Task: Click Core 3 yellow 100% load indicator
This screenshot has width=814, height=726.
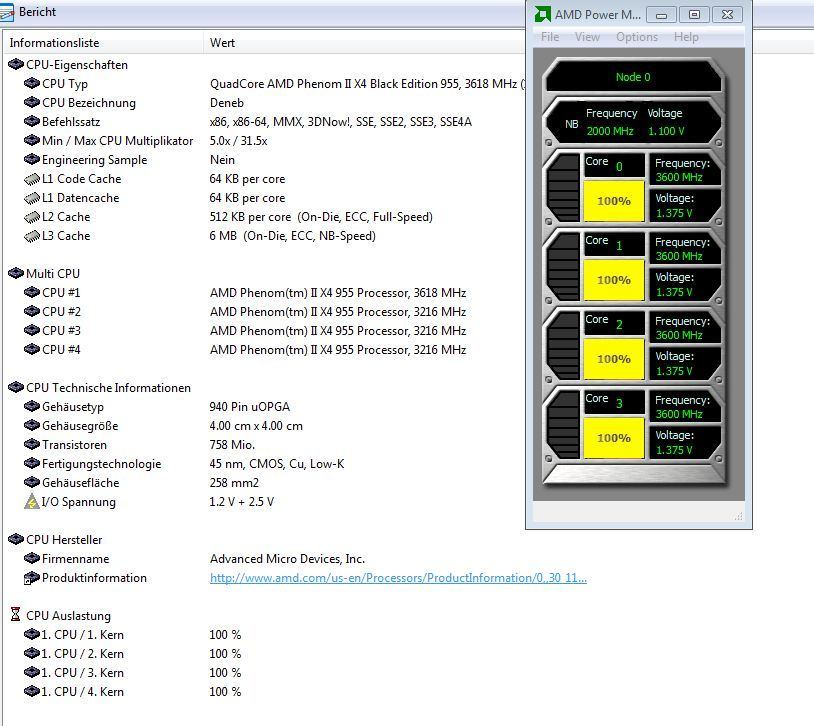Action: pos(614,438)
